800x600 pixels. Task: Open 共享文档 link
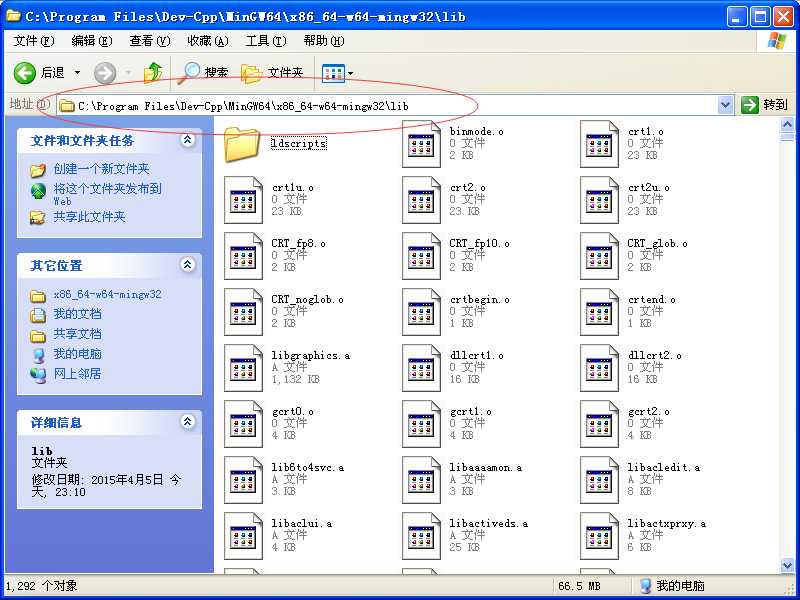point(77,334)
